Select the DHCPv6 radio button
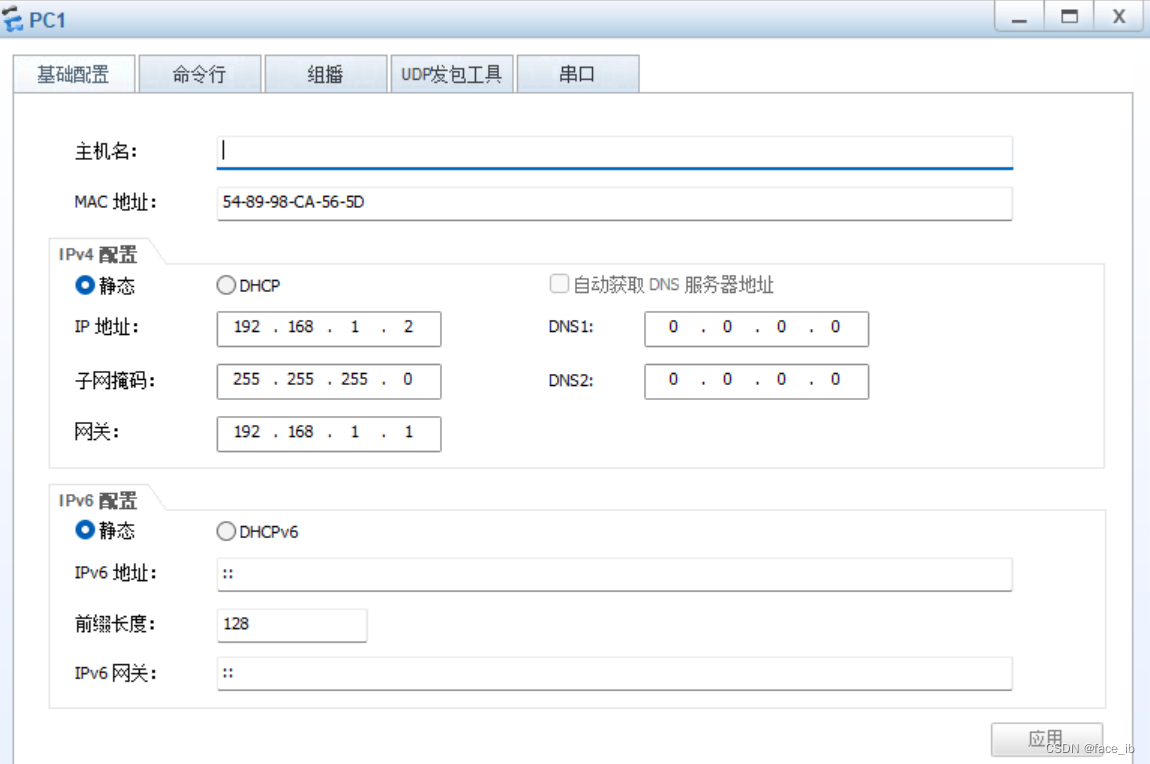Screen dimensions: 1150x764 point(226,531)
